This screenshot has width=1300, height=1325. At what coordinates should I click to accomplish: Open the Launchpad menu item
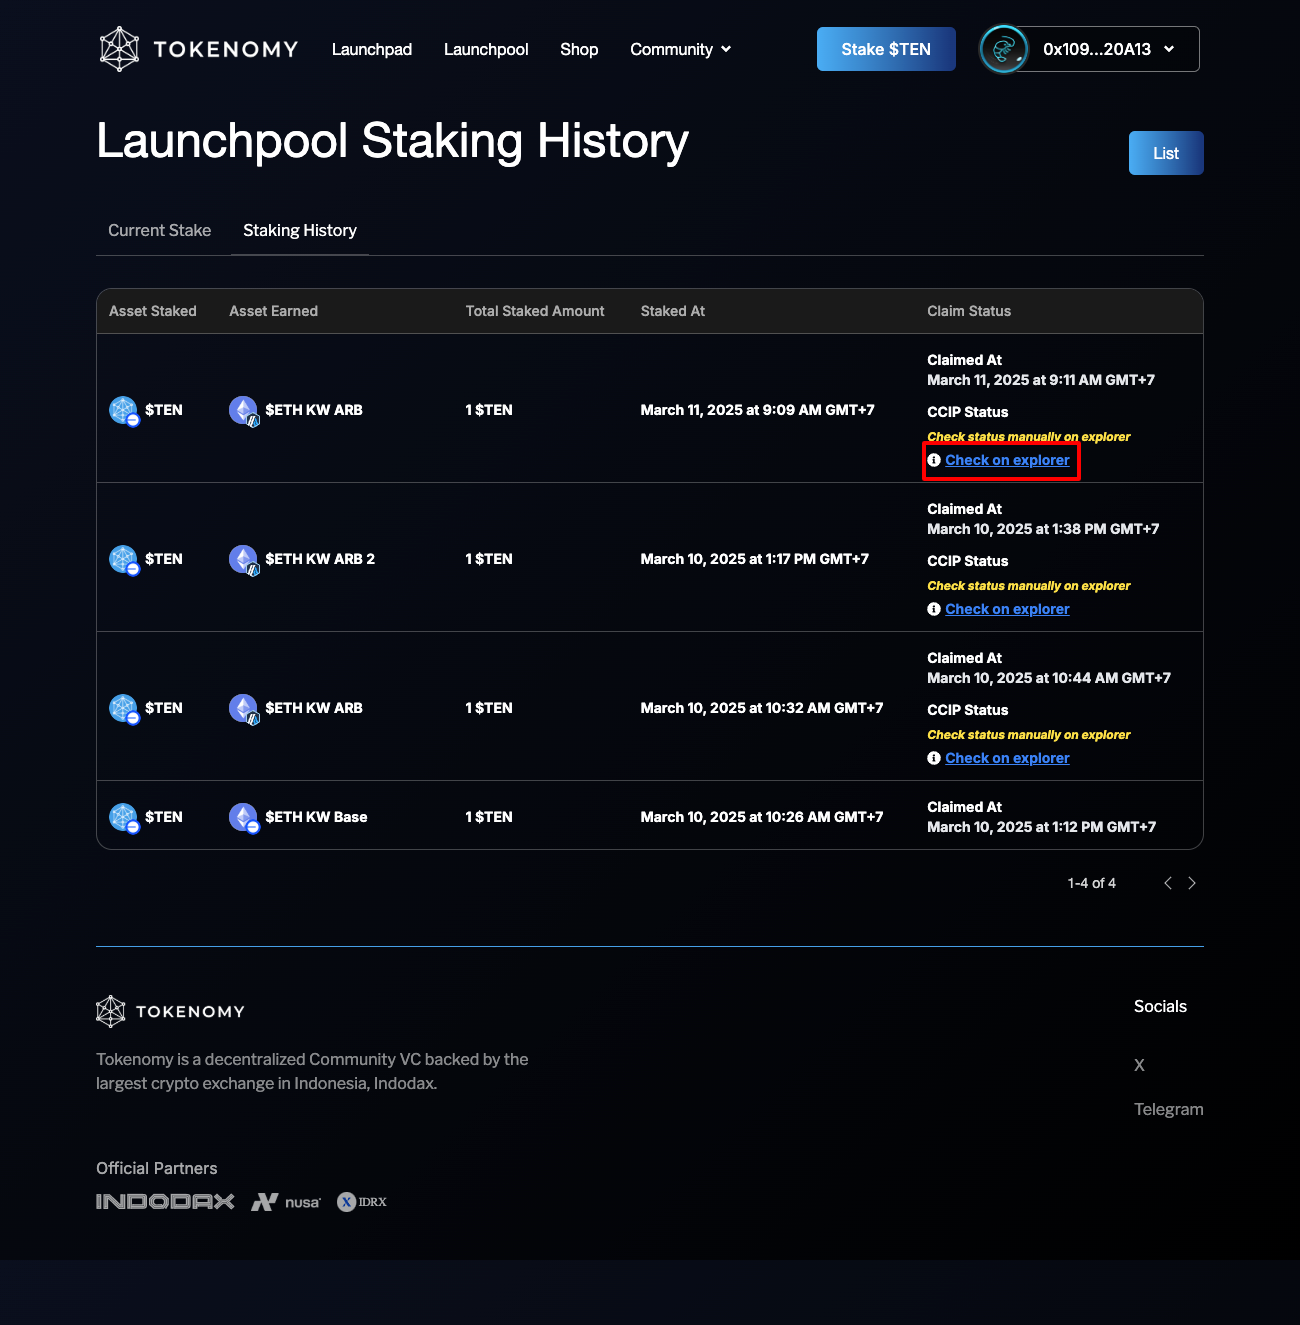tap(372, 49)
